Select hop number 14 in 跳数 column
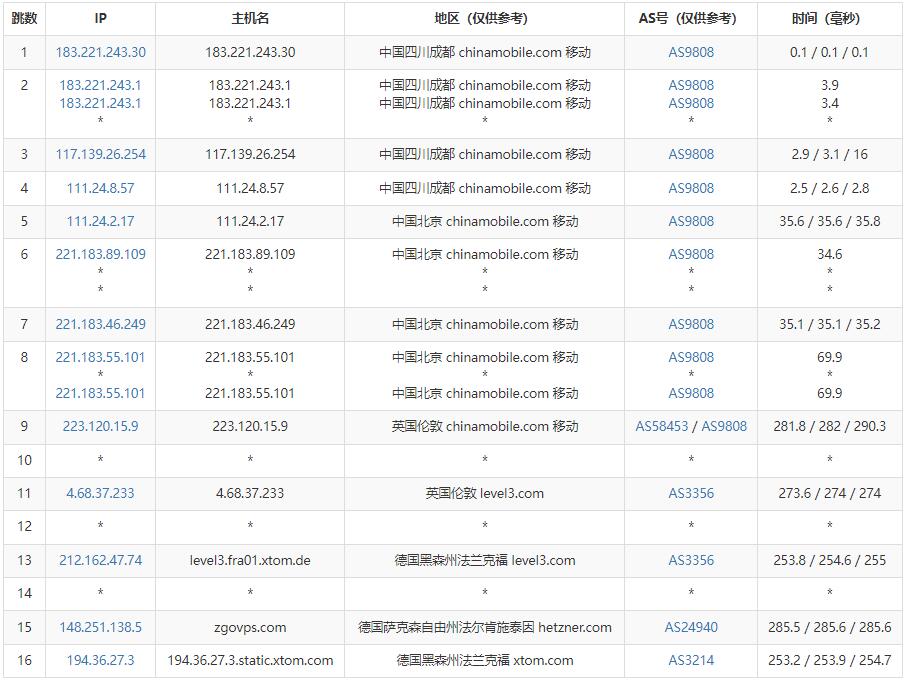 (24, 593)
